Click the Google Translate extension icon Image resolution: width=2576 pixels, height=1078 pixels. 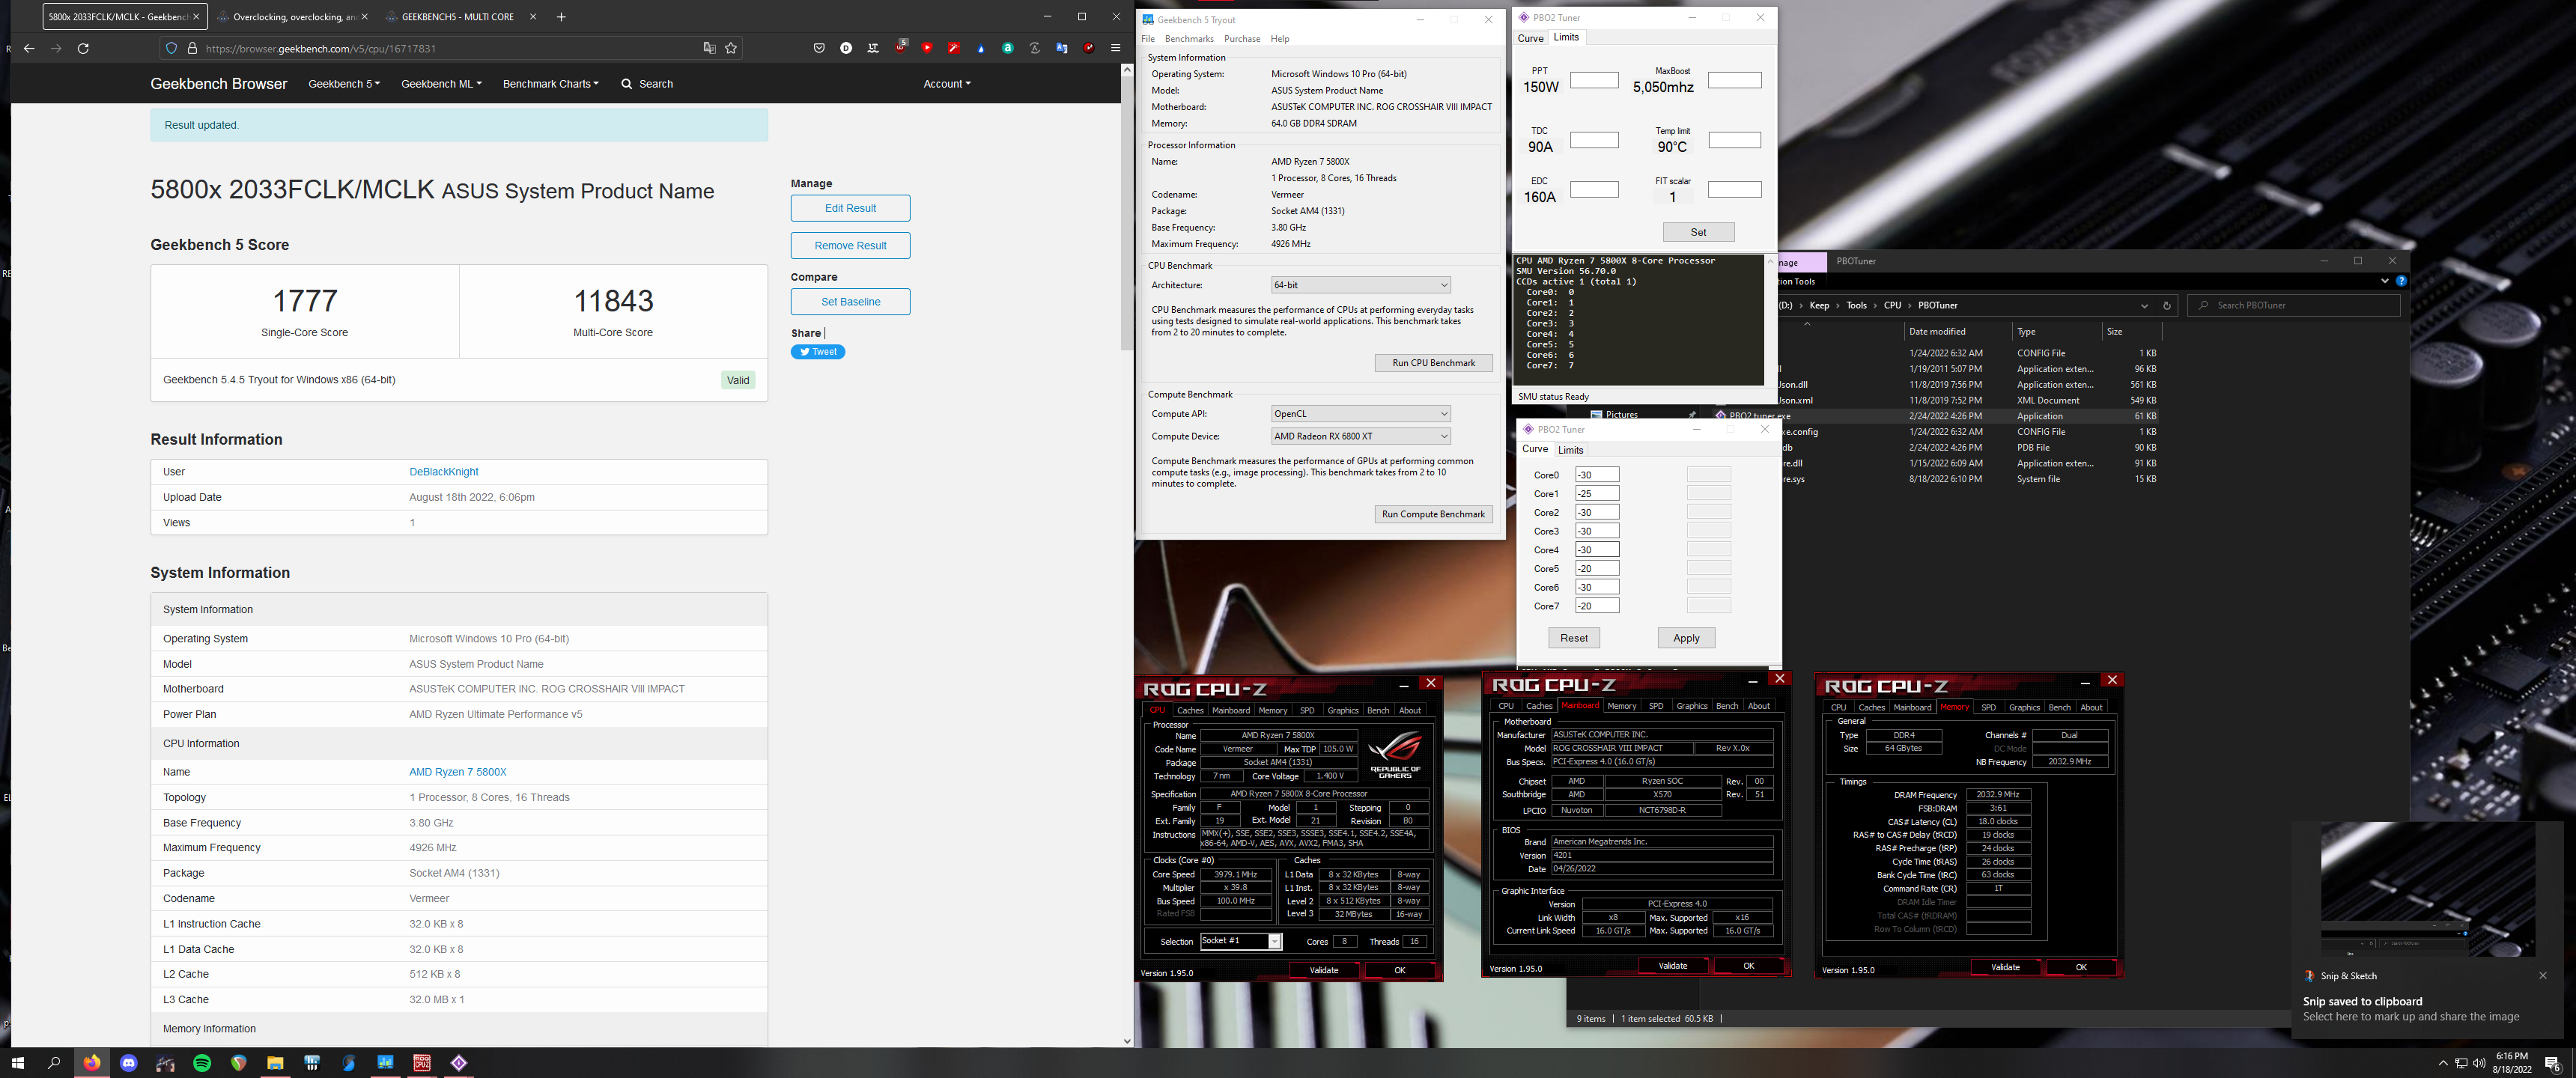point(1062,48)
